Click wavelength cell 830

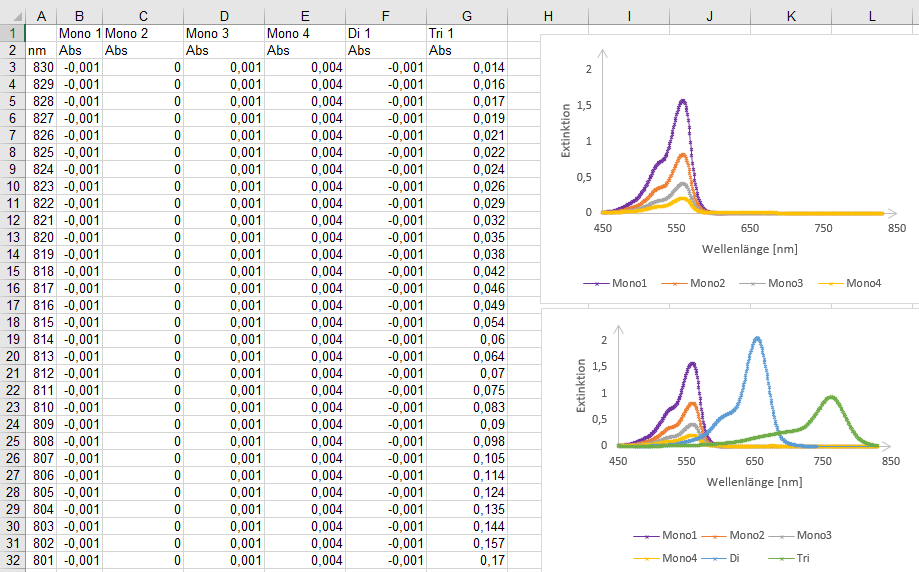tap(40, 68)
